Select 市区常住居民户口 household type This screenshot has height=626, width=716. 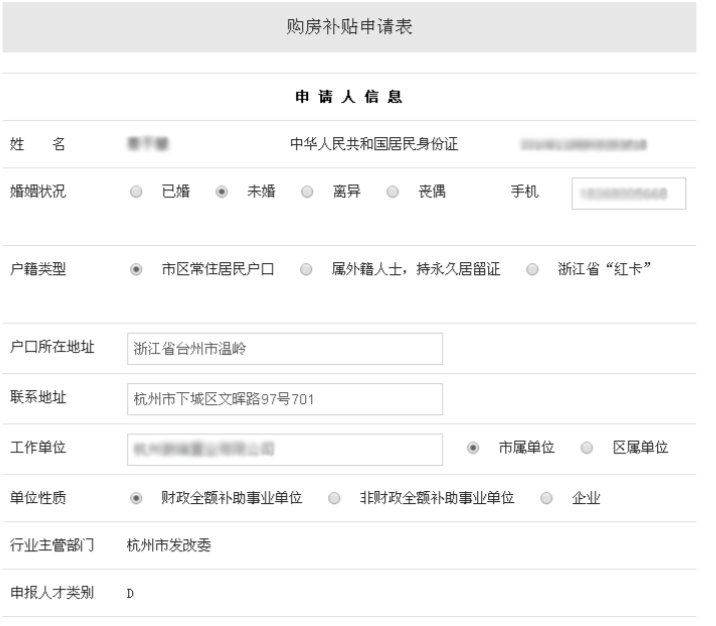tap(136, 269)
